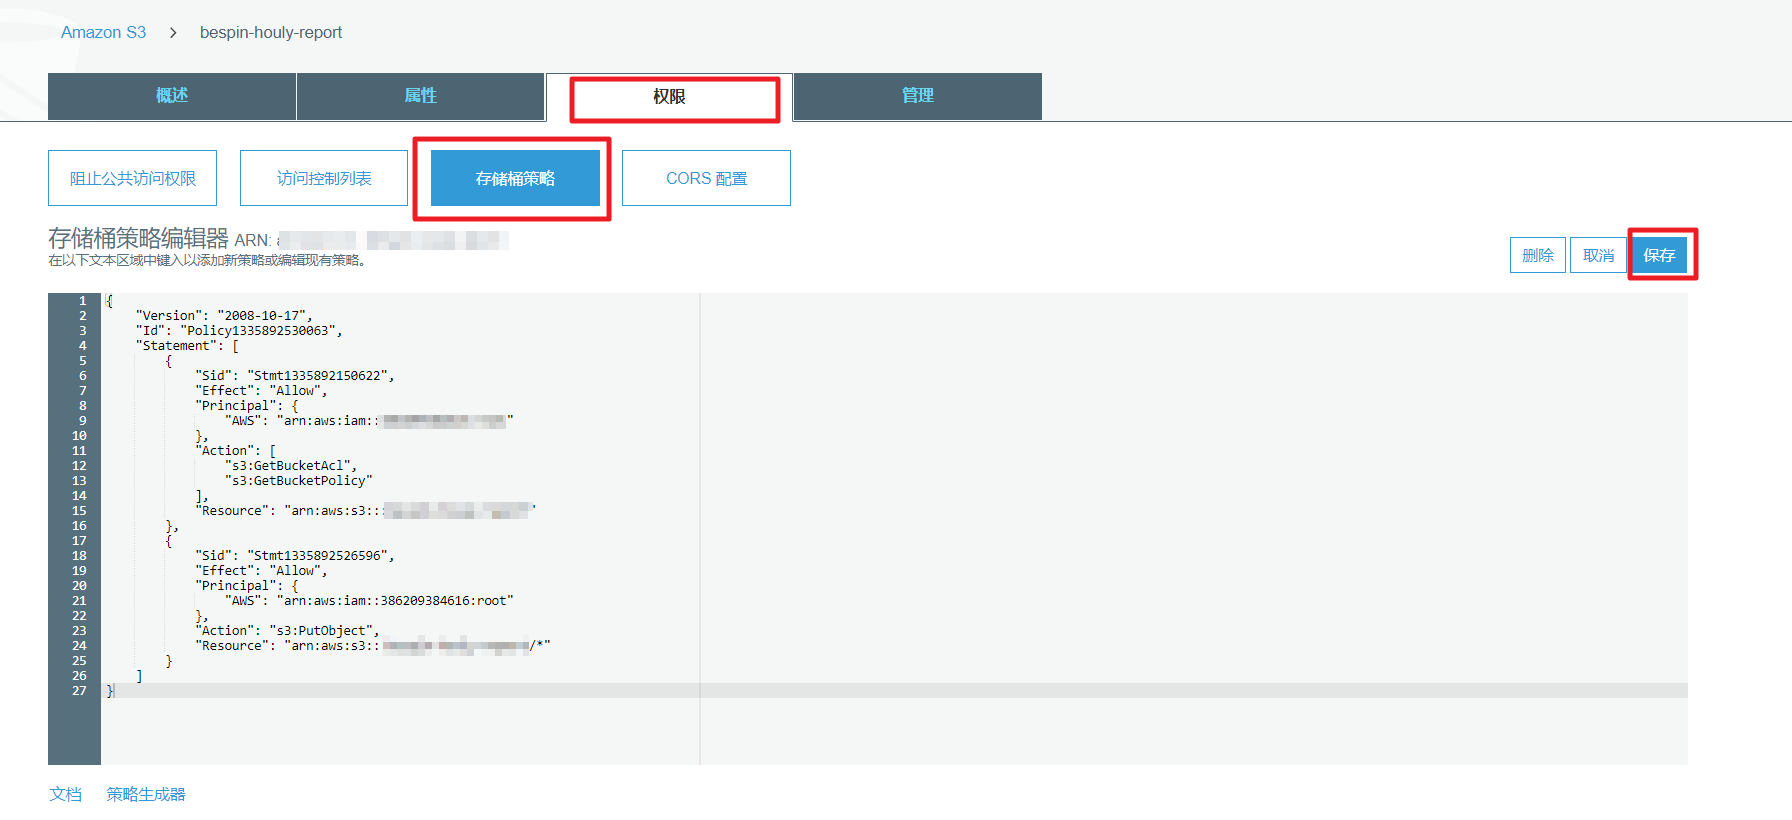Open 阻止公共访问权限 settings
Viewport: 1792px width, 820px height.
point(133,178)
